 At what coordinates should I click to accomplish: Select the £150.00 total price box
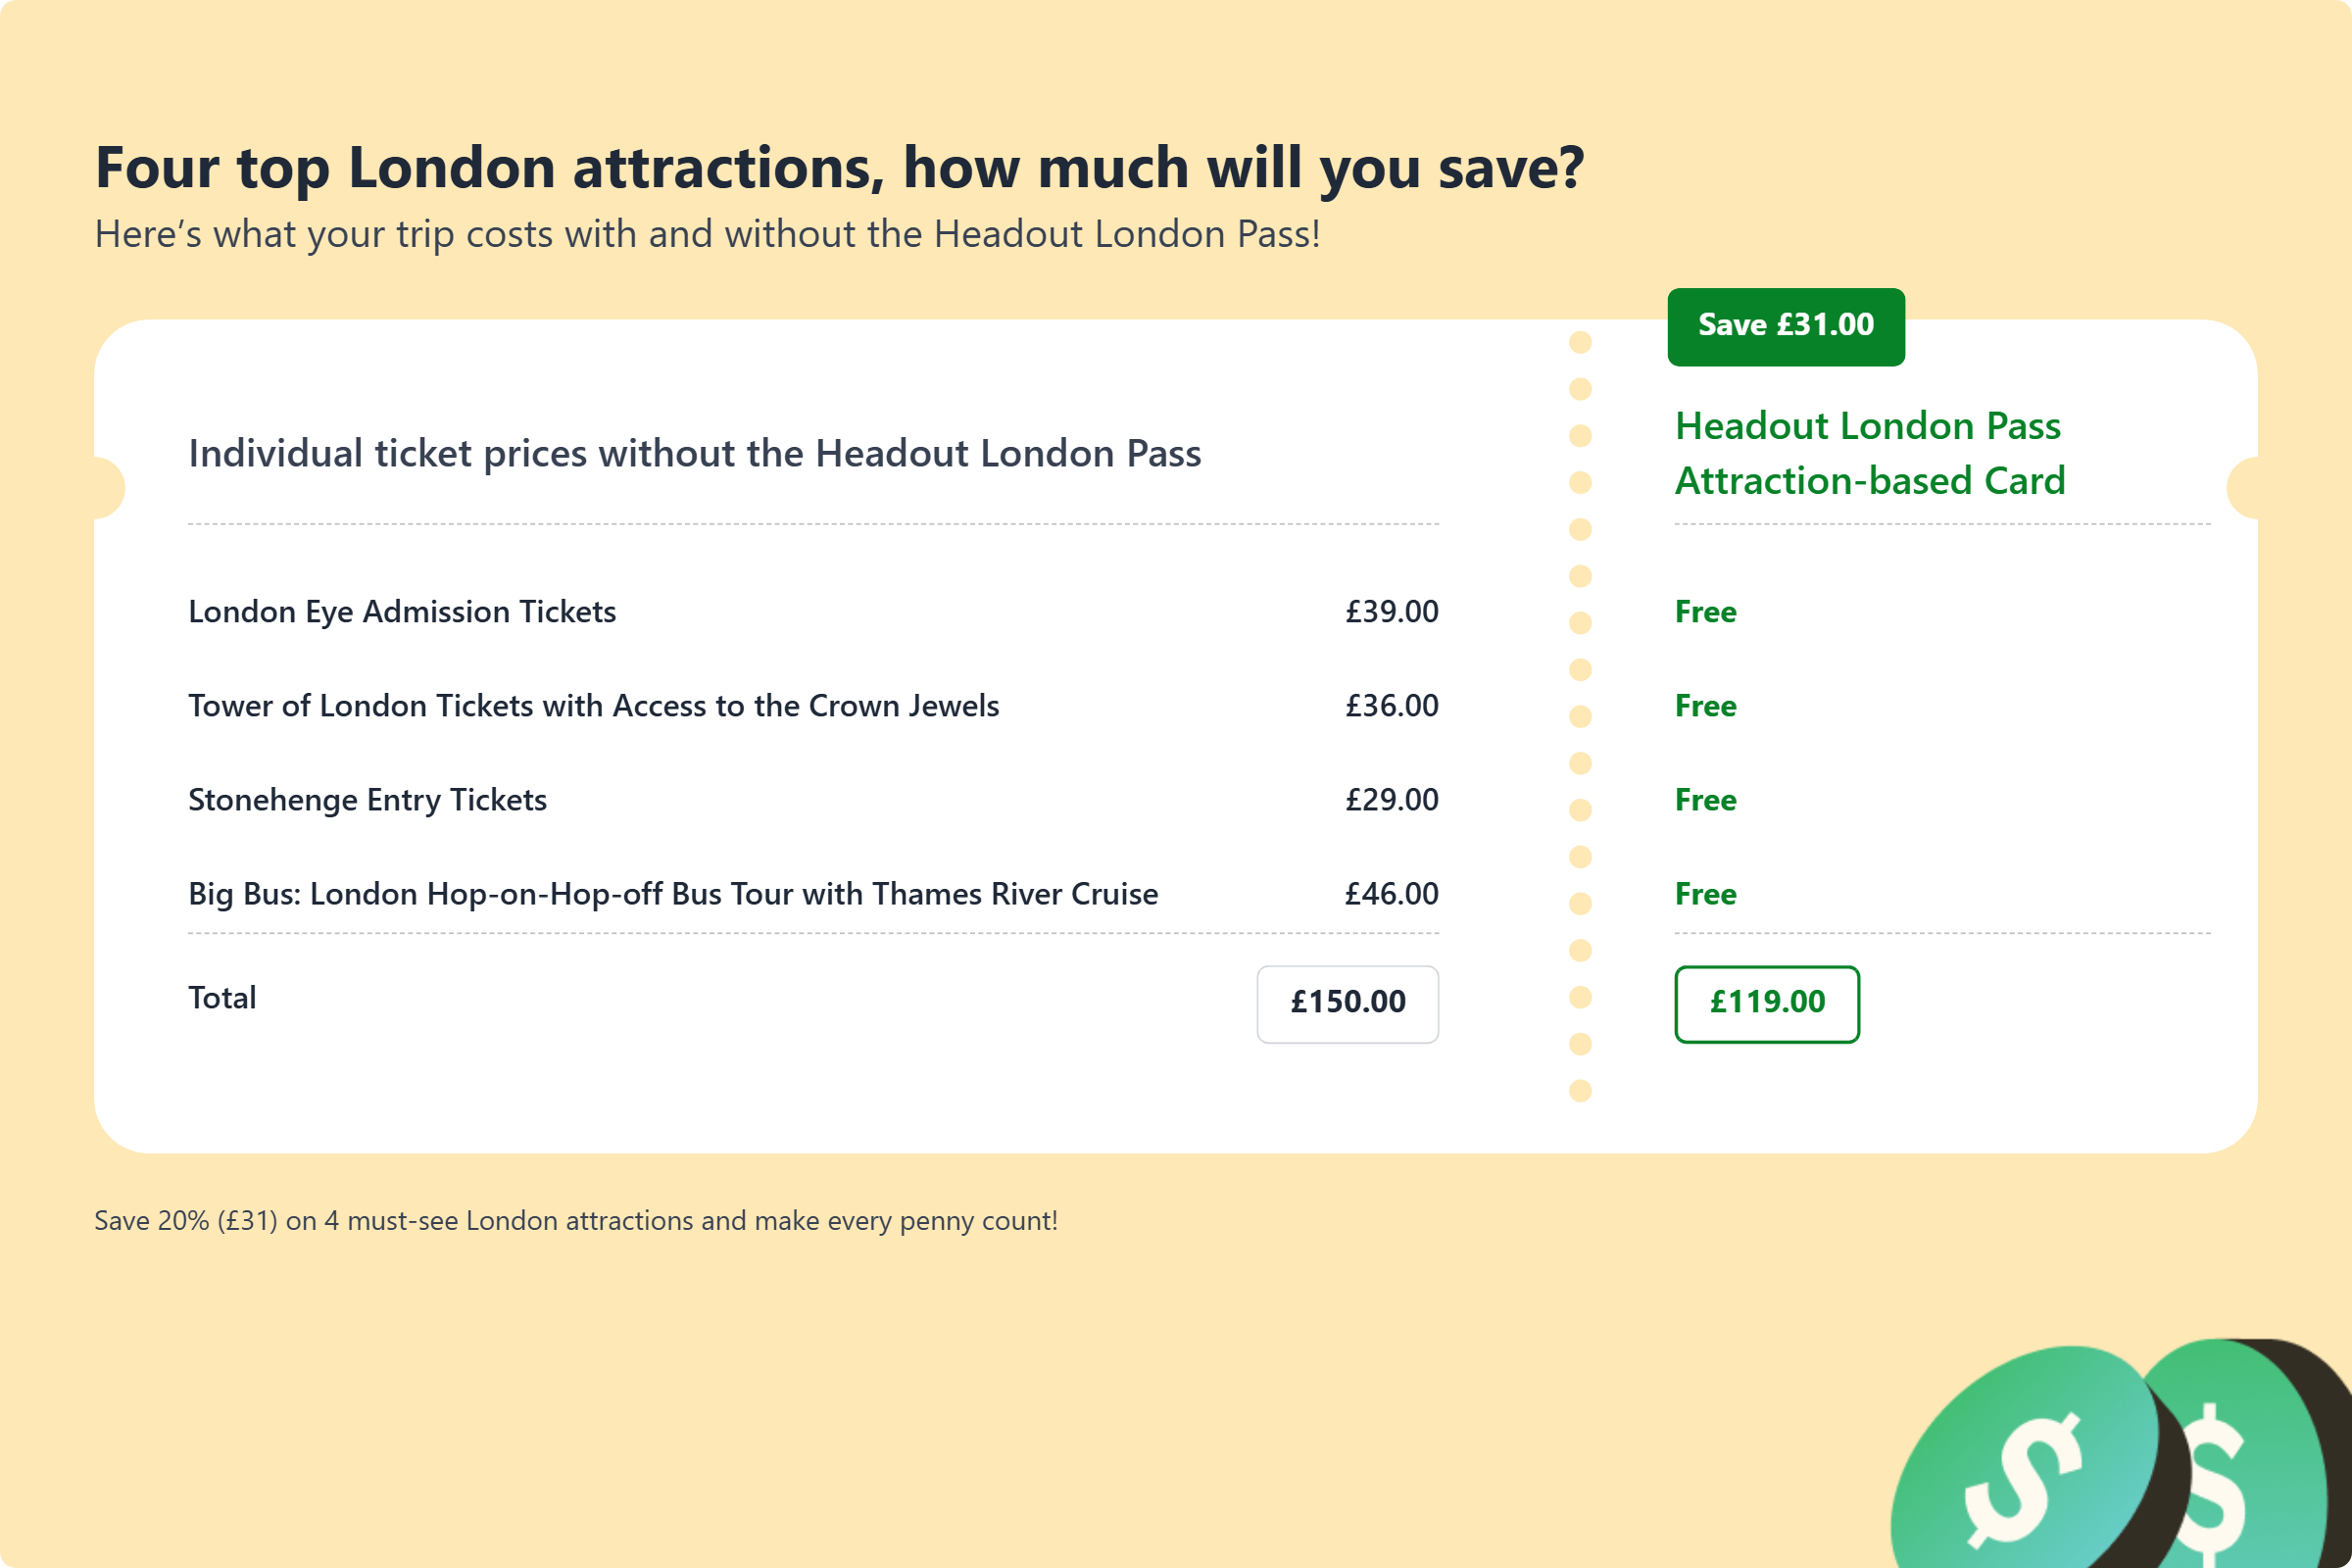click(1347, 1003)
